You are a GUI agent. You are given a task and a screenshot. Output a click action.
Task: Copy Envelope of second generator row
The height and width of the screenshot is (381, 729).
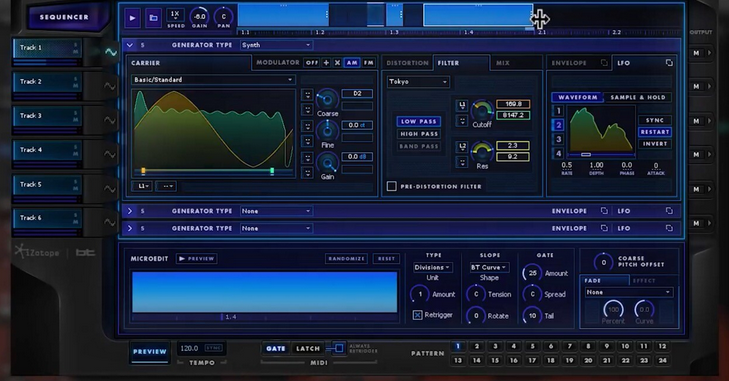coord(604,211)
